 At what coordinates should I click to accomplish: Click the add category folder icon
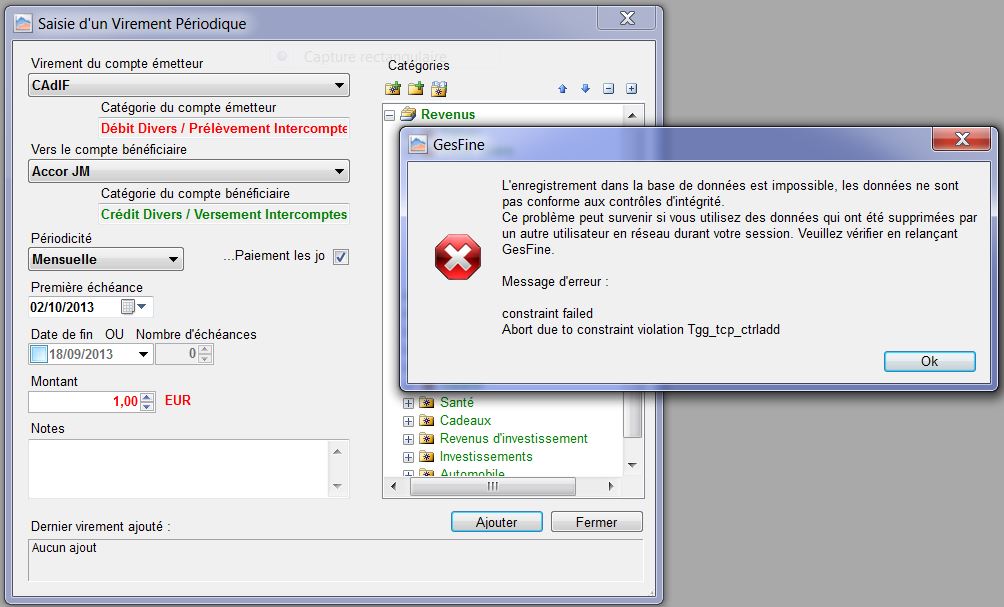coord(393,89)
